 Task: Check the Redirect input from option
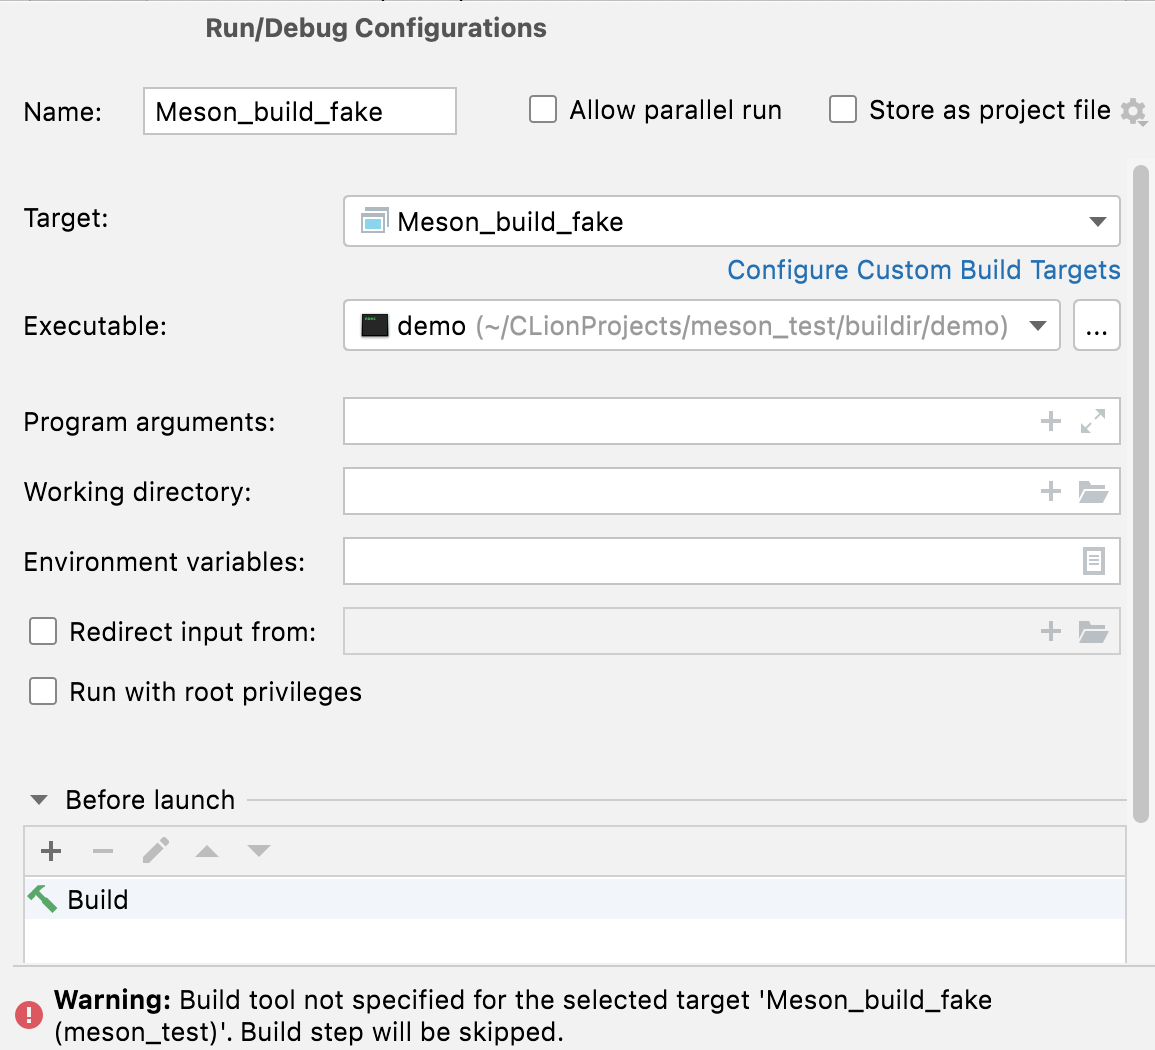tap(42, 631)
